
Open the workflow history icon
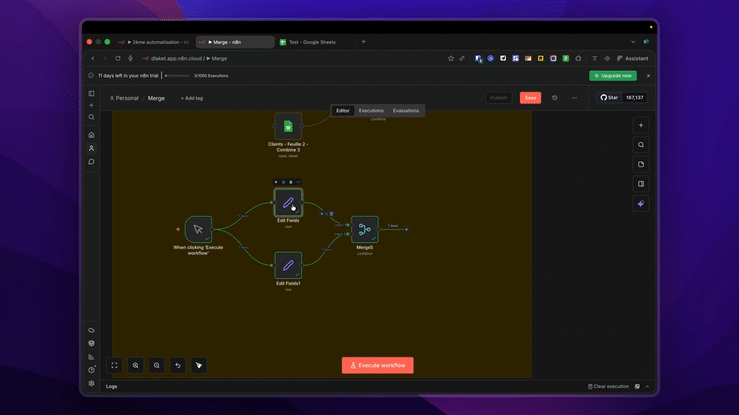pos(555,98)
